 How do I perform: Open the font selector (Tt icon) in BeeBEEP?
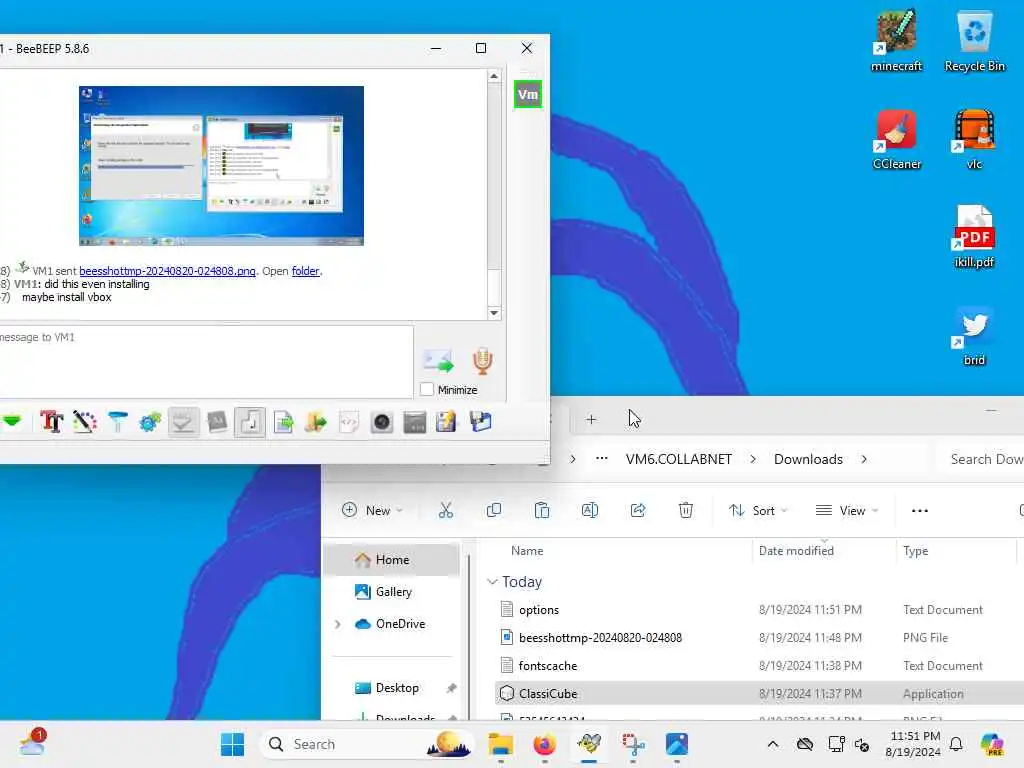point(52,422)
